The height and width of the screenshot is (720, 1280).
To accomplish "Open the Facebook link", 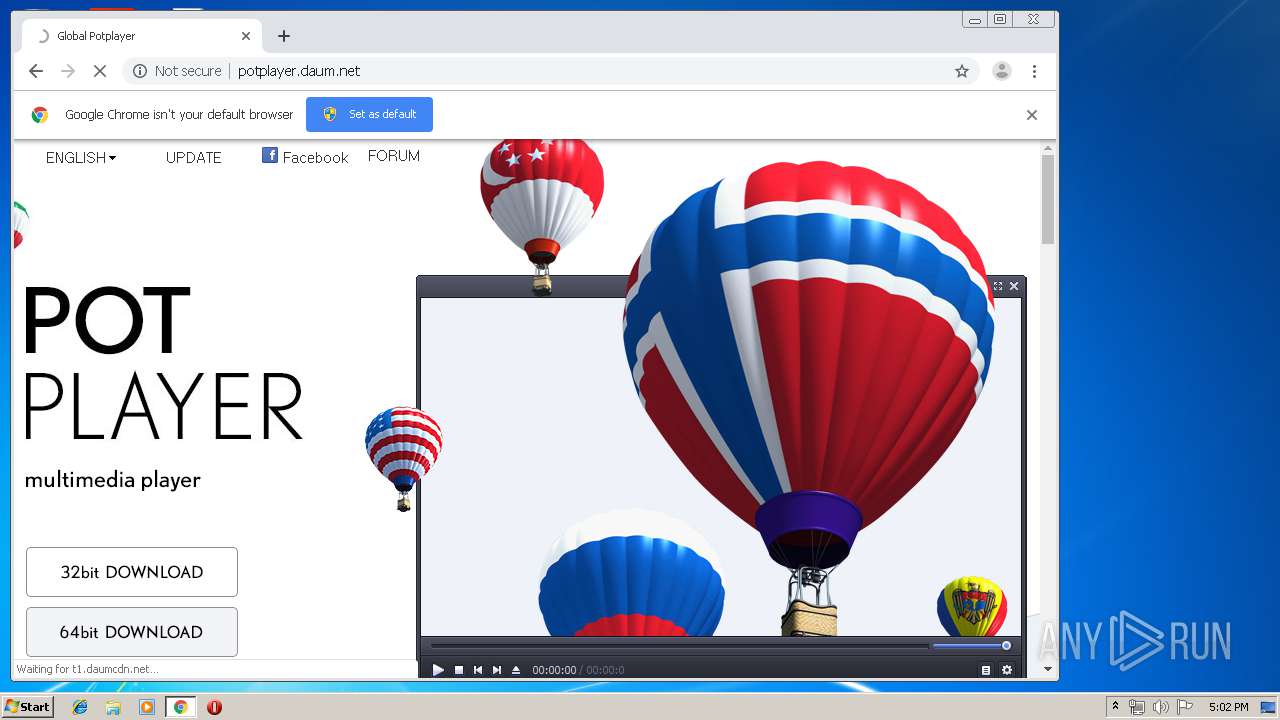I will tap(305, 157).
